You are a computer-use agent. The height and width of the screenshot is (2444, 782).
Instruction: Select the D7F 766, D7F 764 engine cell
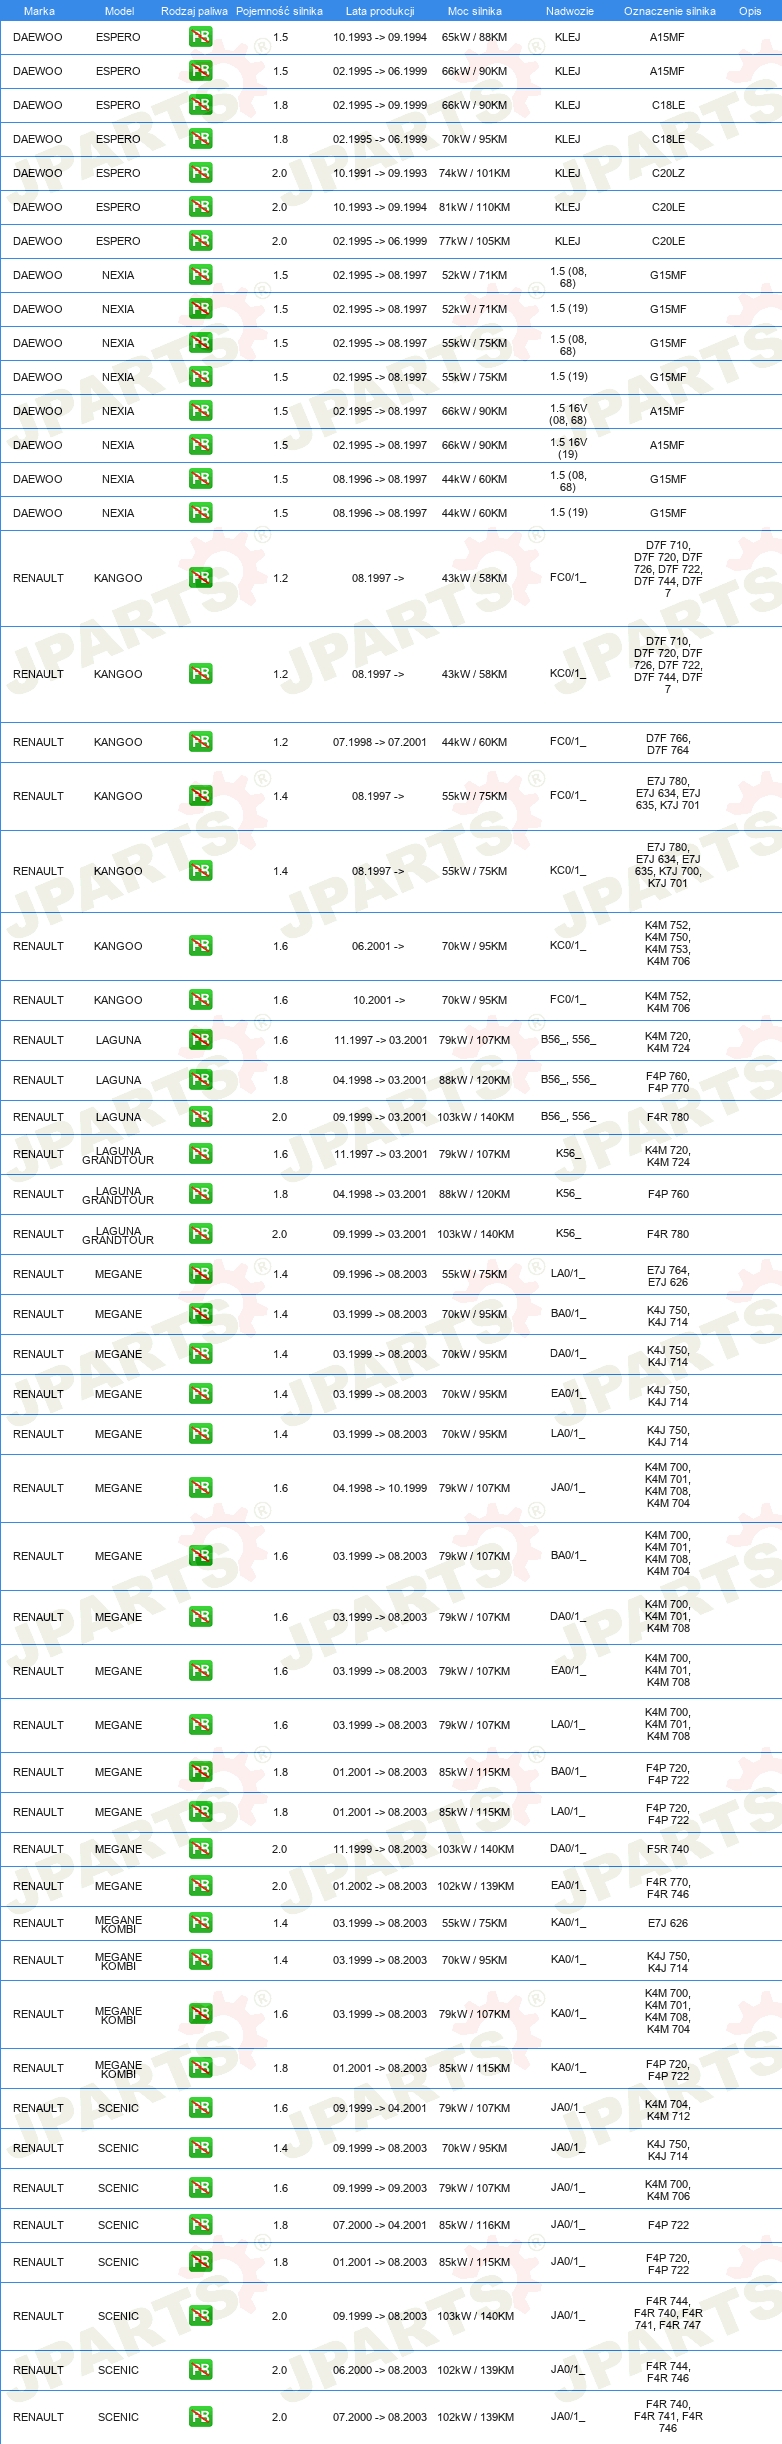click(x=668, y=744)
